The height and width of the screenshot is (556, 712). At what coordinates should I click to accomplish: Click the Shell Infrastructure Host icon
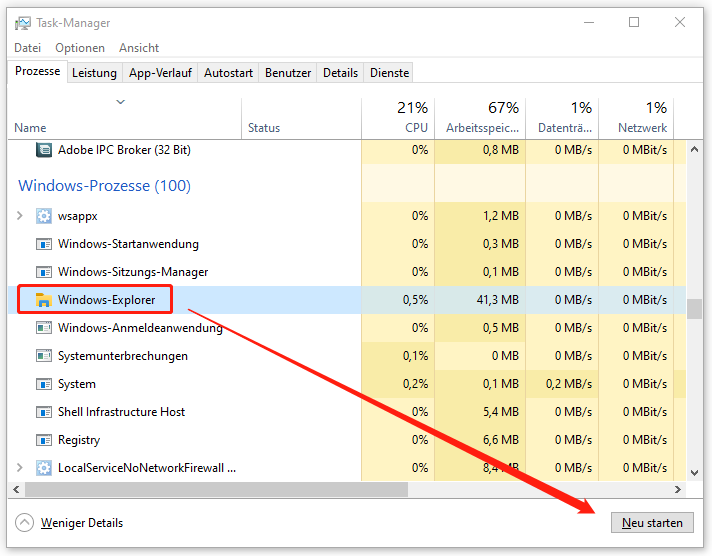click(x=44, y=412)
